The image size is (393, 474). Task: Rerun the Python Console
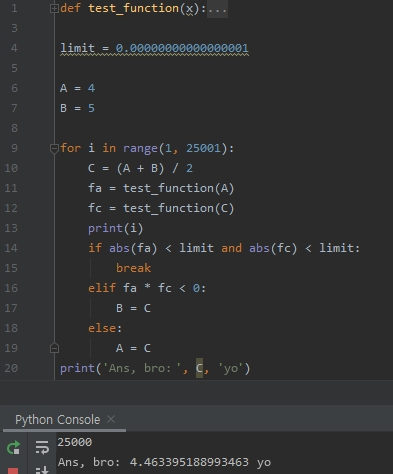[x=13, y=448]
